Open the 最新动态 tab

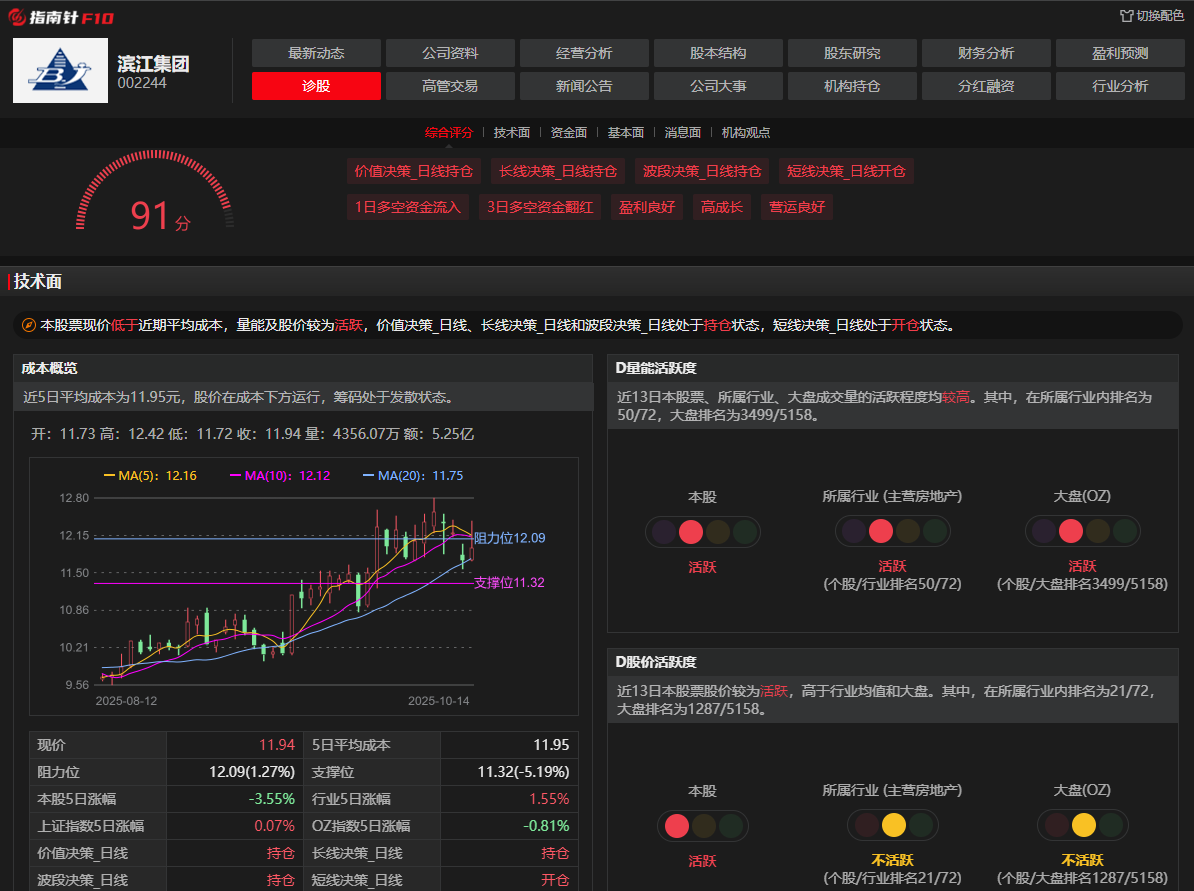point(316,53)
